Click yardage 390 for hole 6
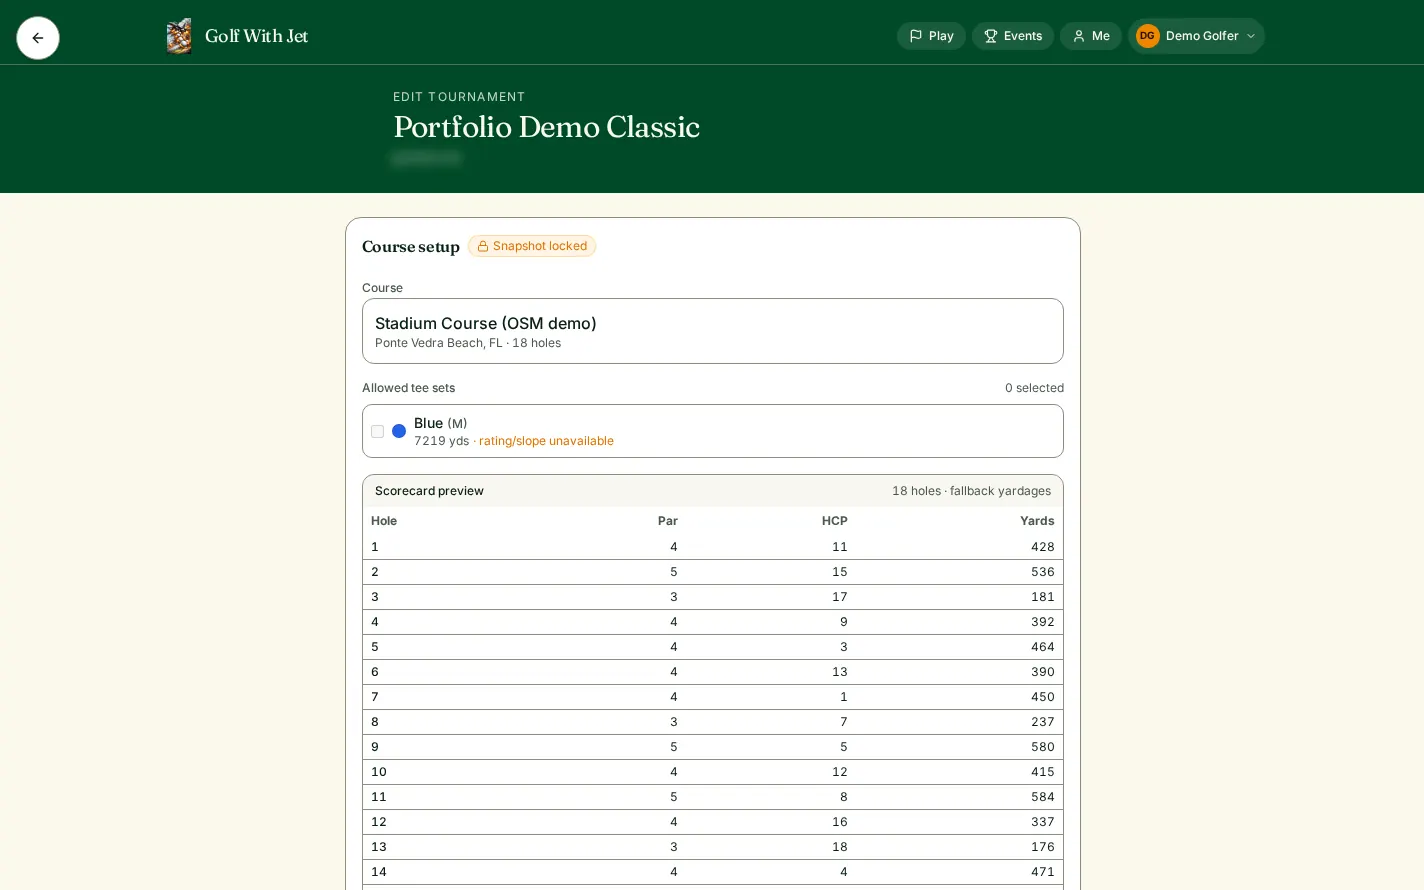The image size is (1424, 890). [1043, 672]
